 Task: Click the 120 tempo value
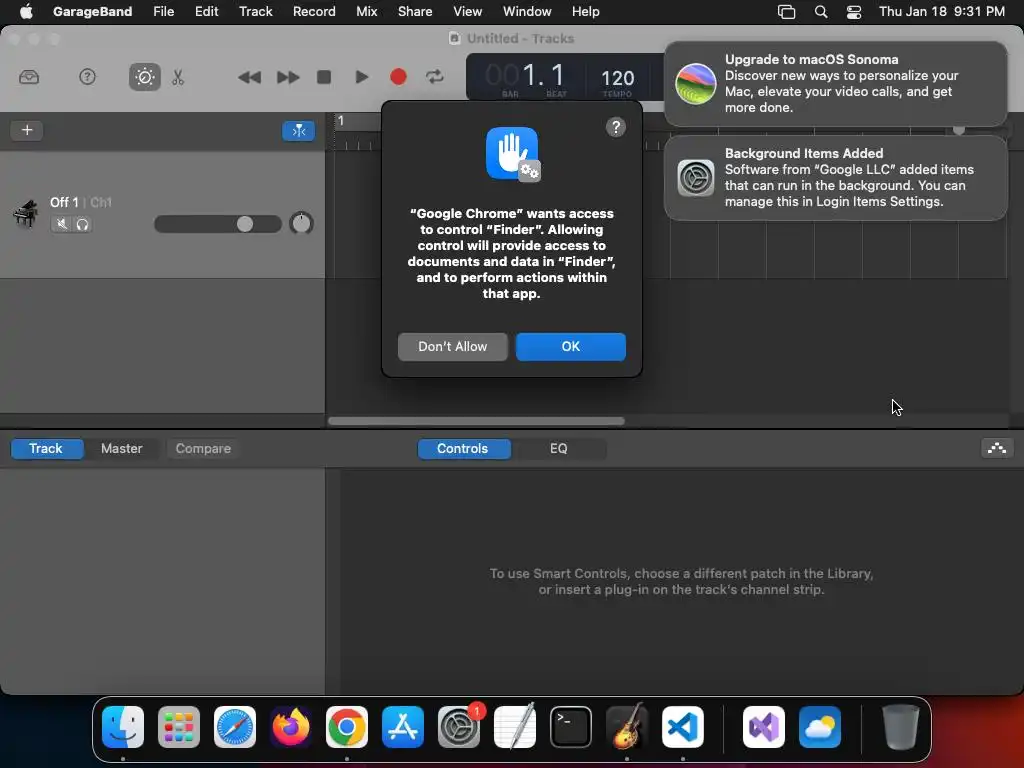pos(617,78)
